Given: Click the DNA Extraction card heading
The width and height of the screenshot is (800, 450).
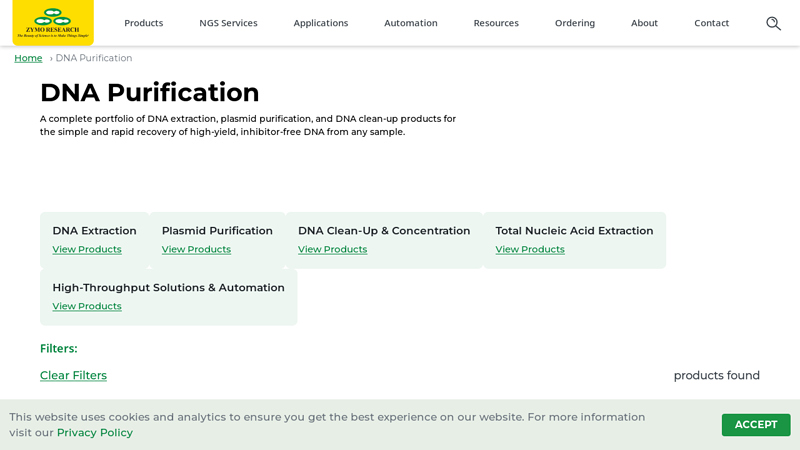Looking at the screenshot, I should [94, 231].
